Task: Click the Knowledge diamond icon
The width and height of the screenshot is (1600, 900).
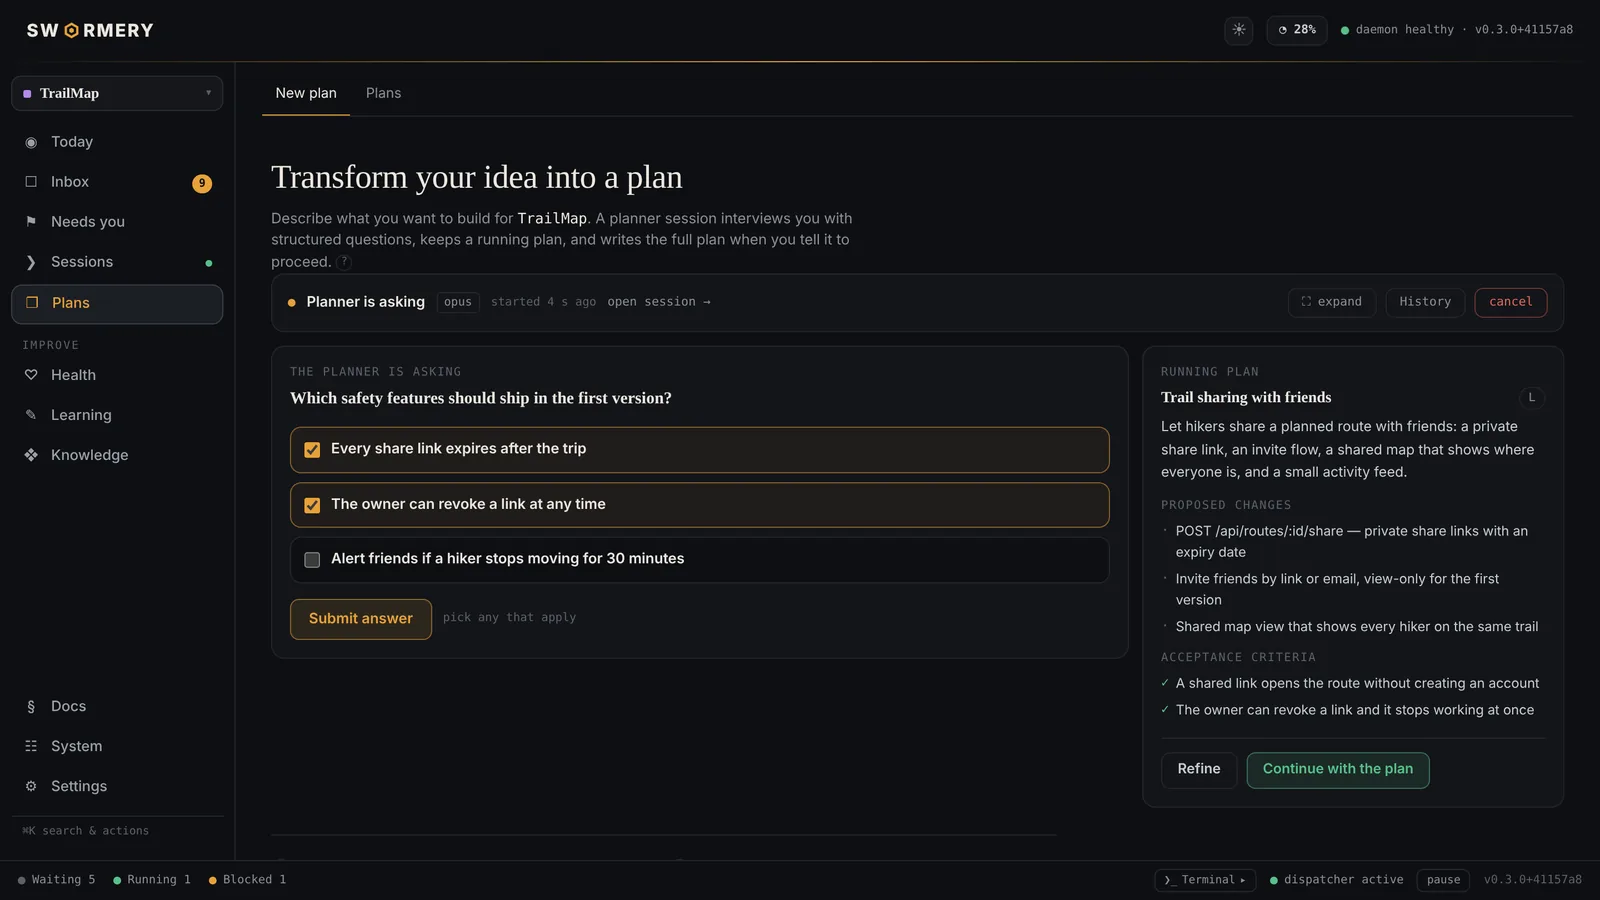Action: (31, 455)
